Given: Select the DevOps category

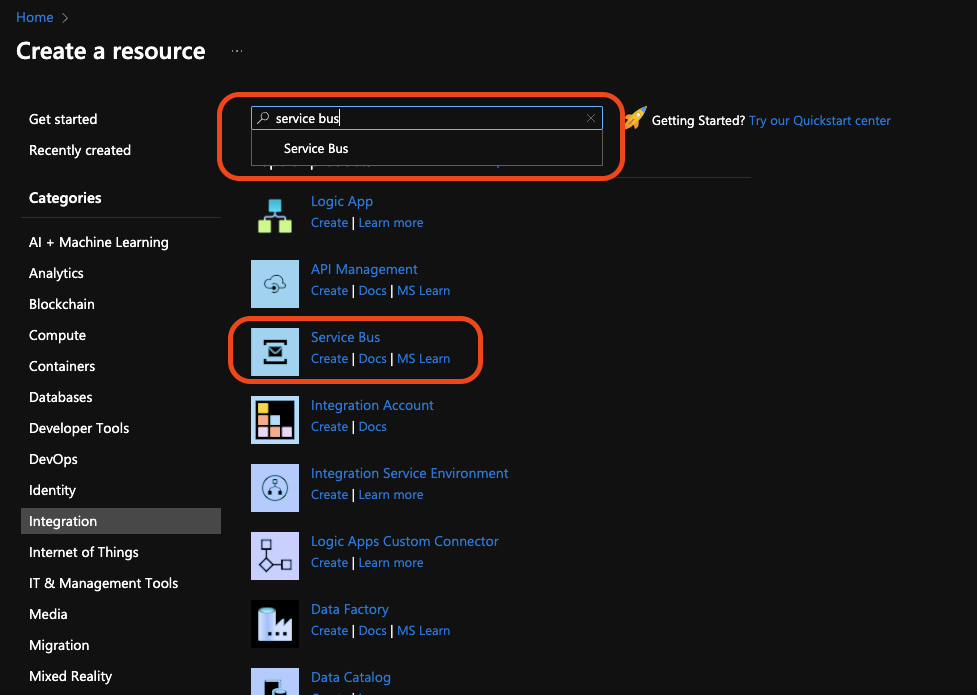Looking at the screenshot, I should (53, 459).
